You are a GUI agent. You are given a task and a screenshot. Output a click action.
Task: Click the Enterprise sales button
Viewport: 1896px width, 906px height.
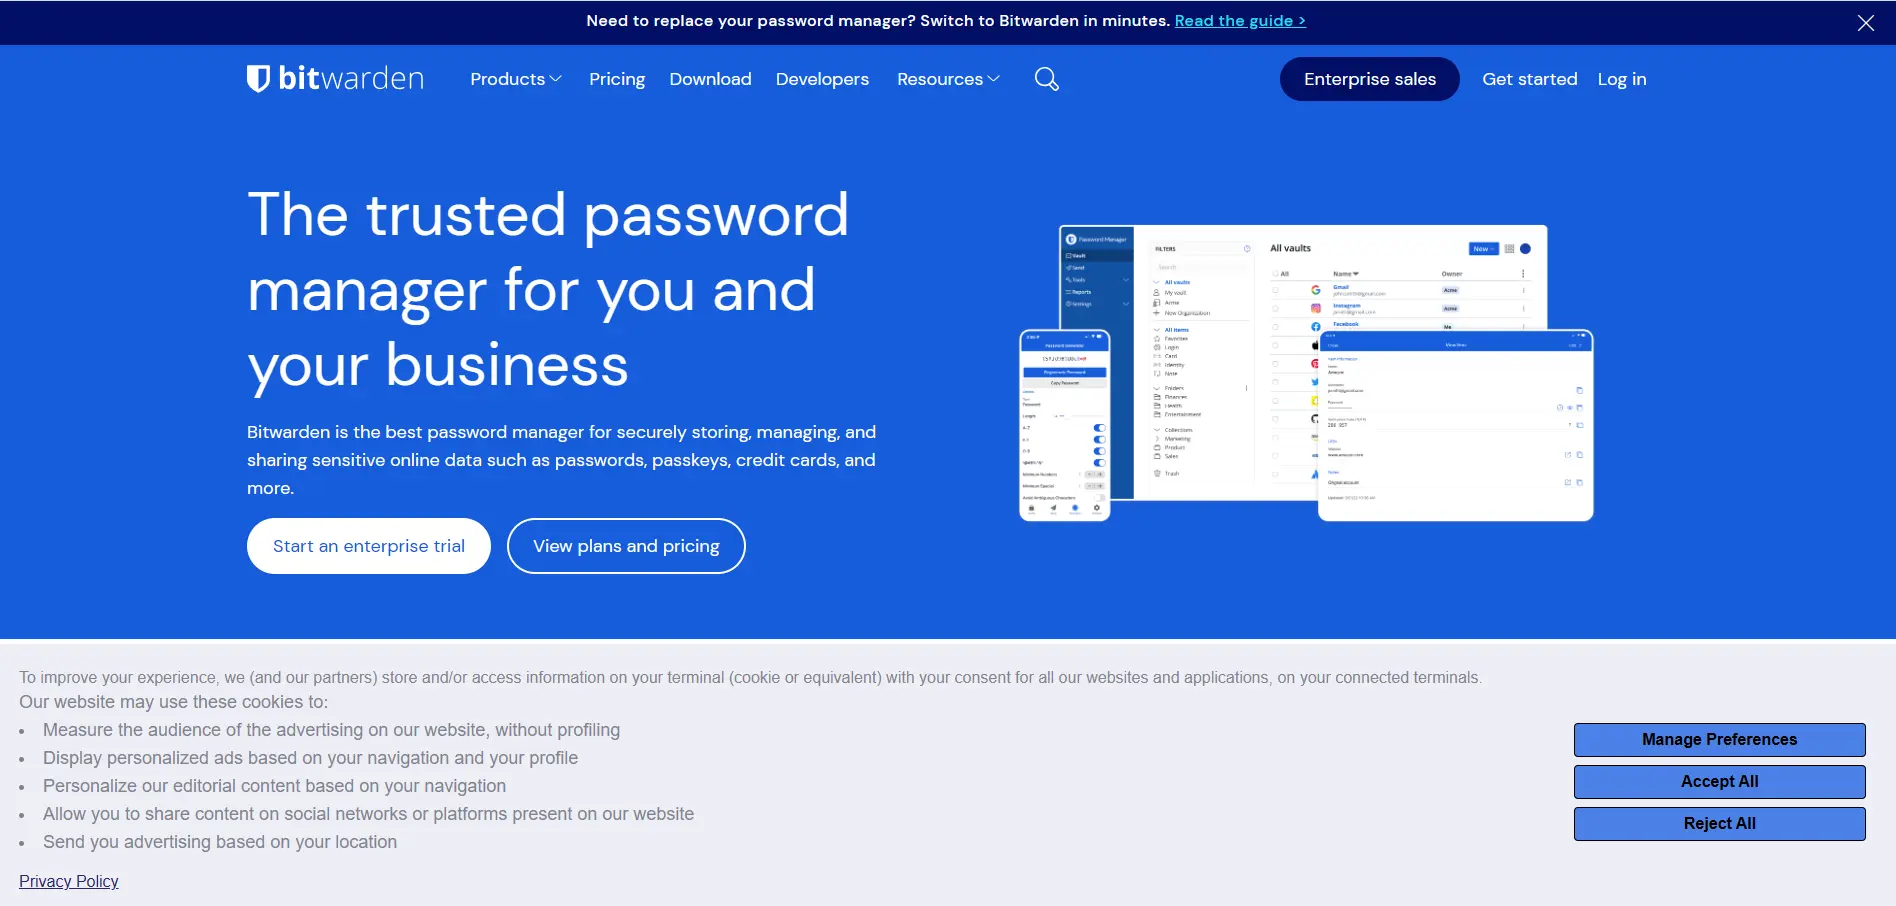click(x=1369, y=79)
